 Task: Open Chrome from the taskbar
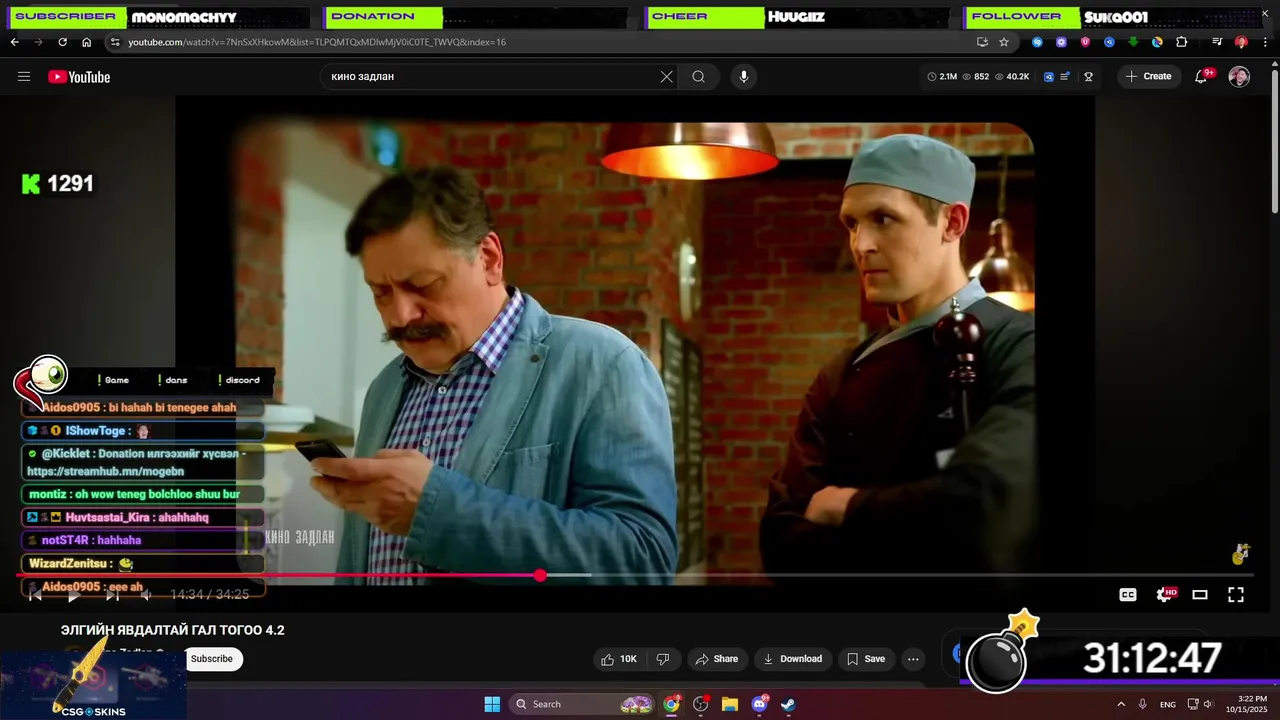click(x=671, y=704)
